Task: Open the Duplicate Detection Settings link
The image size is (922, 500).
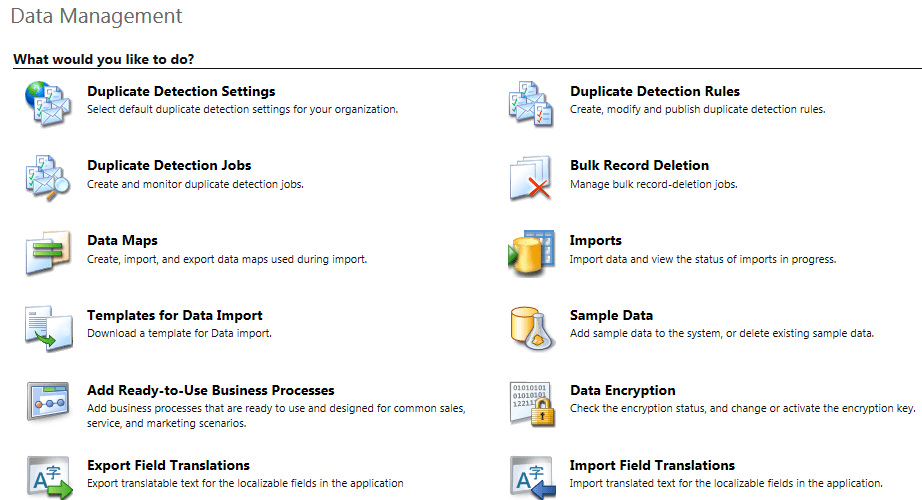Action: pos(181,91)
